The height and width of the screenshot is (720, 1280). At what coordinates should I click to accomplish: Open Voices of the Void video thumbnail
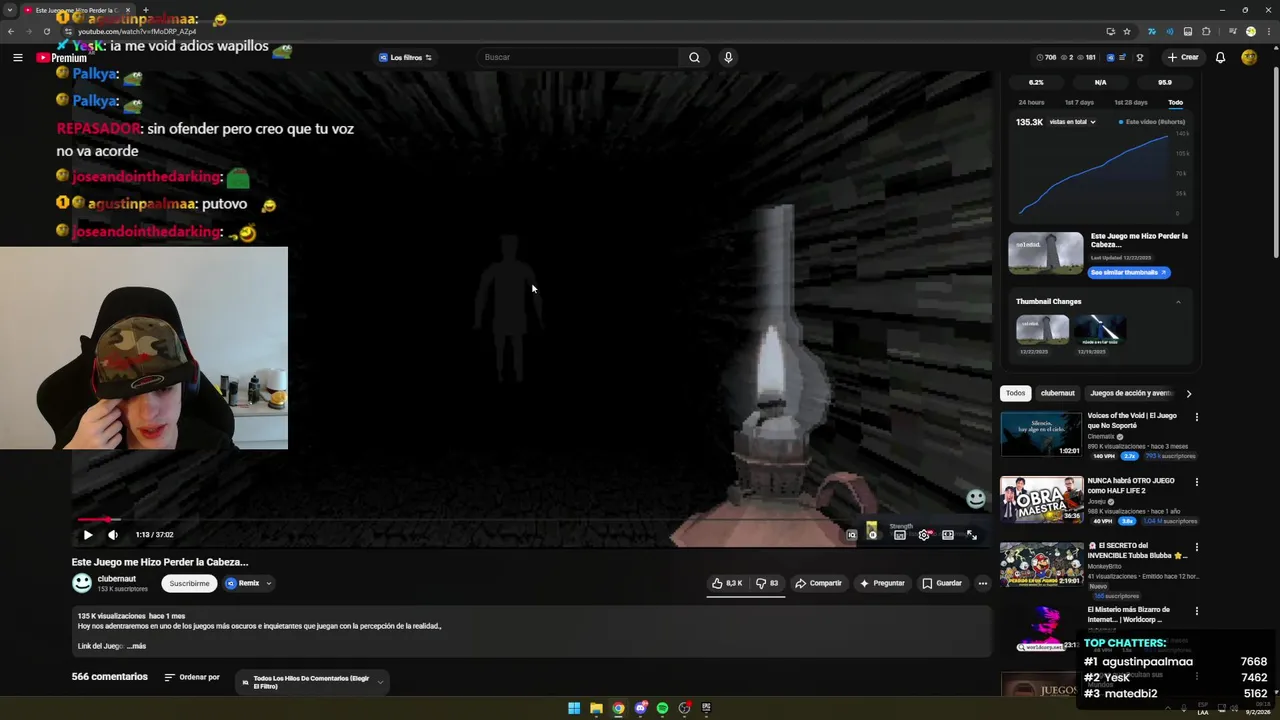pyautogui.click(x=1041, y=434)
